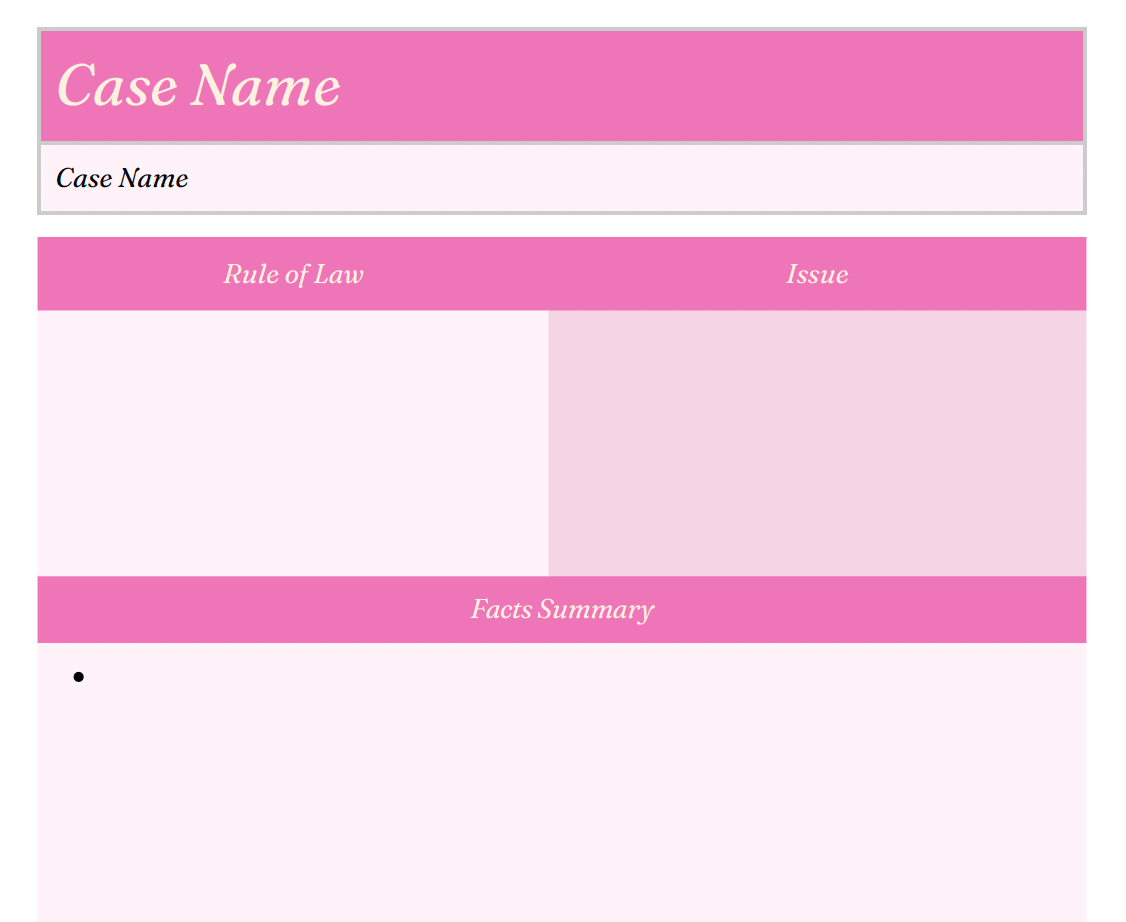Viewport: 1126px width, 922px height.
Task: Place cursor in empty cell under Rule of Law
Action: [x=293, y=442]
